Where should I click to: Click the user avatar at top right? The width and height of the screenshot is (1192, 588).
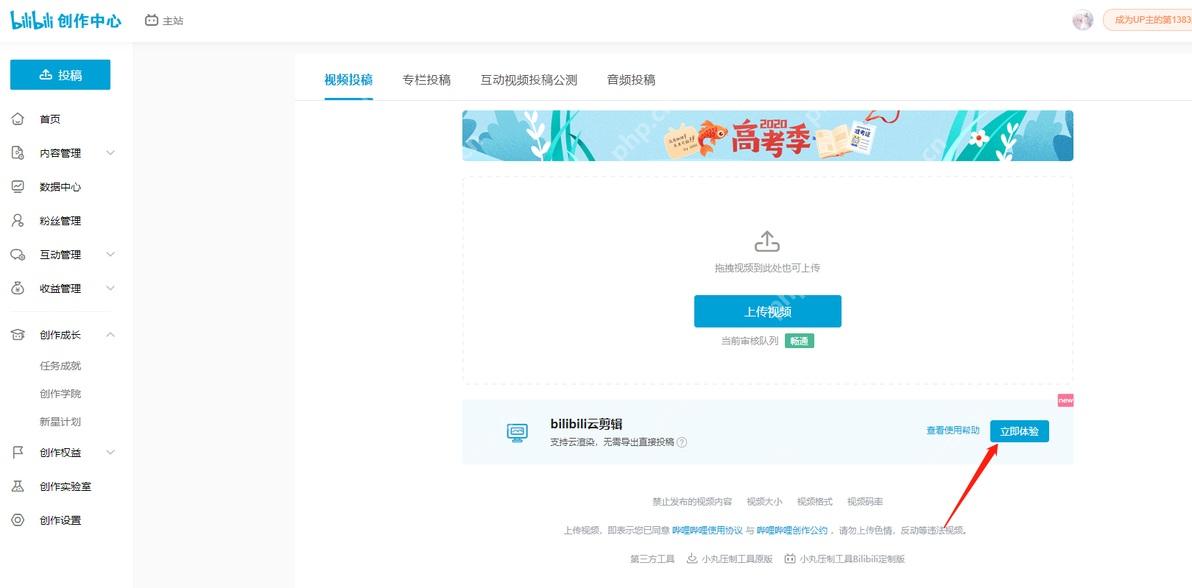1083,21
